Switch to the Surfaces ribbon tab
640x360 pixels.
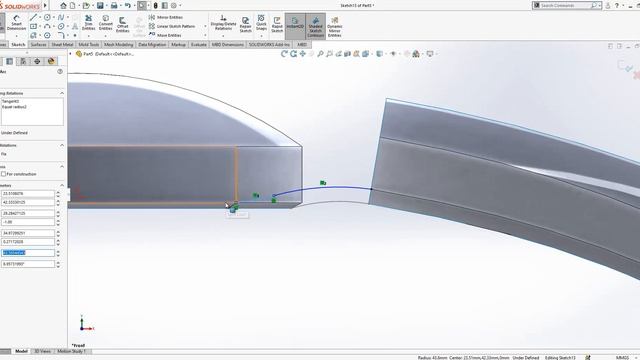tap(38, 44)
